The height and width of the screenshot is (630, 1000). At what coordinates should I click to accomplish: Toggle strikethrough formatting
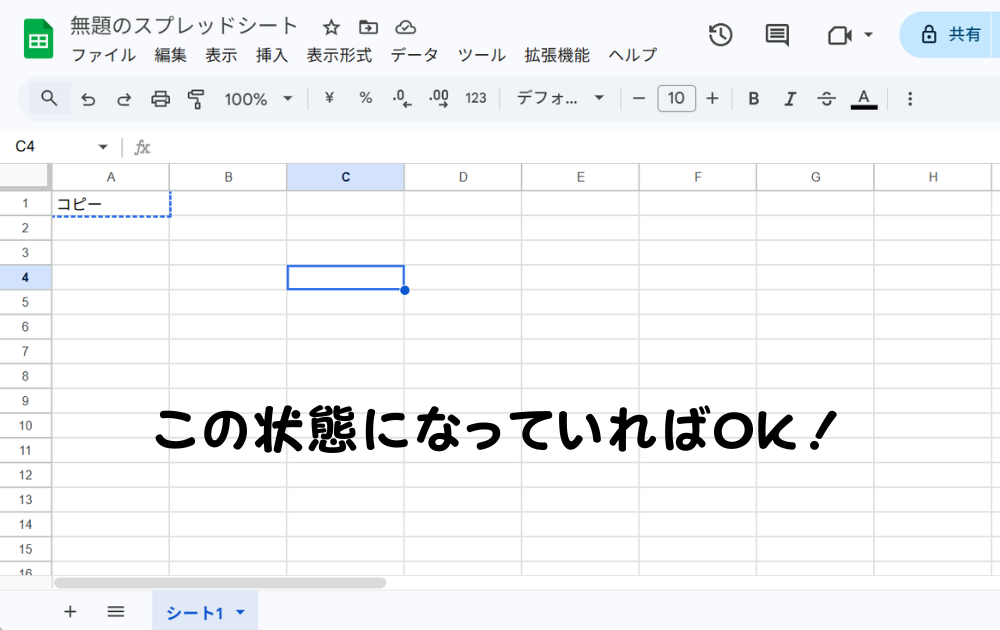[826, 98]
